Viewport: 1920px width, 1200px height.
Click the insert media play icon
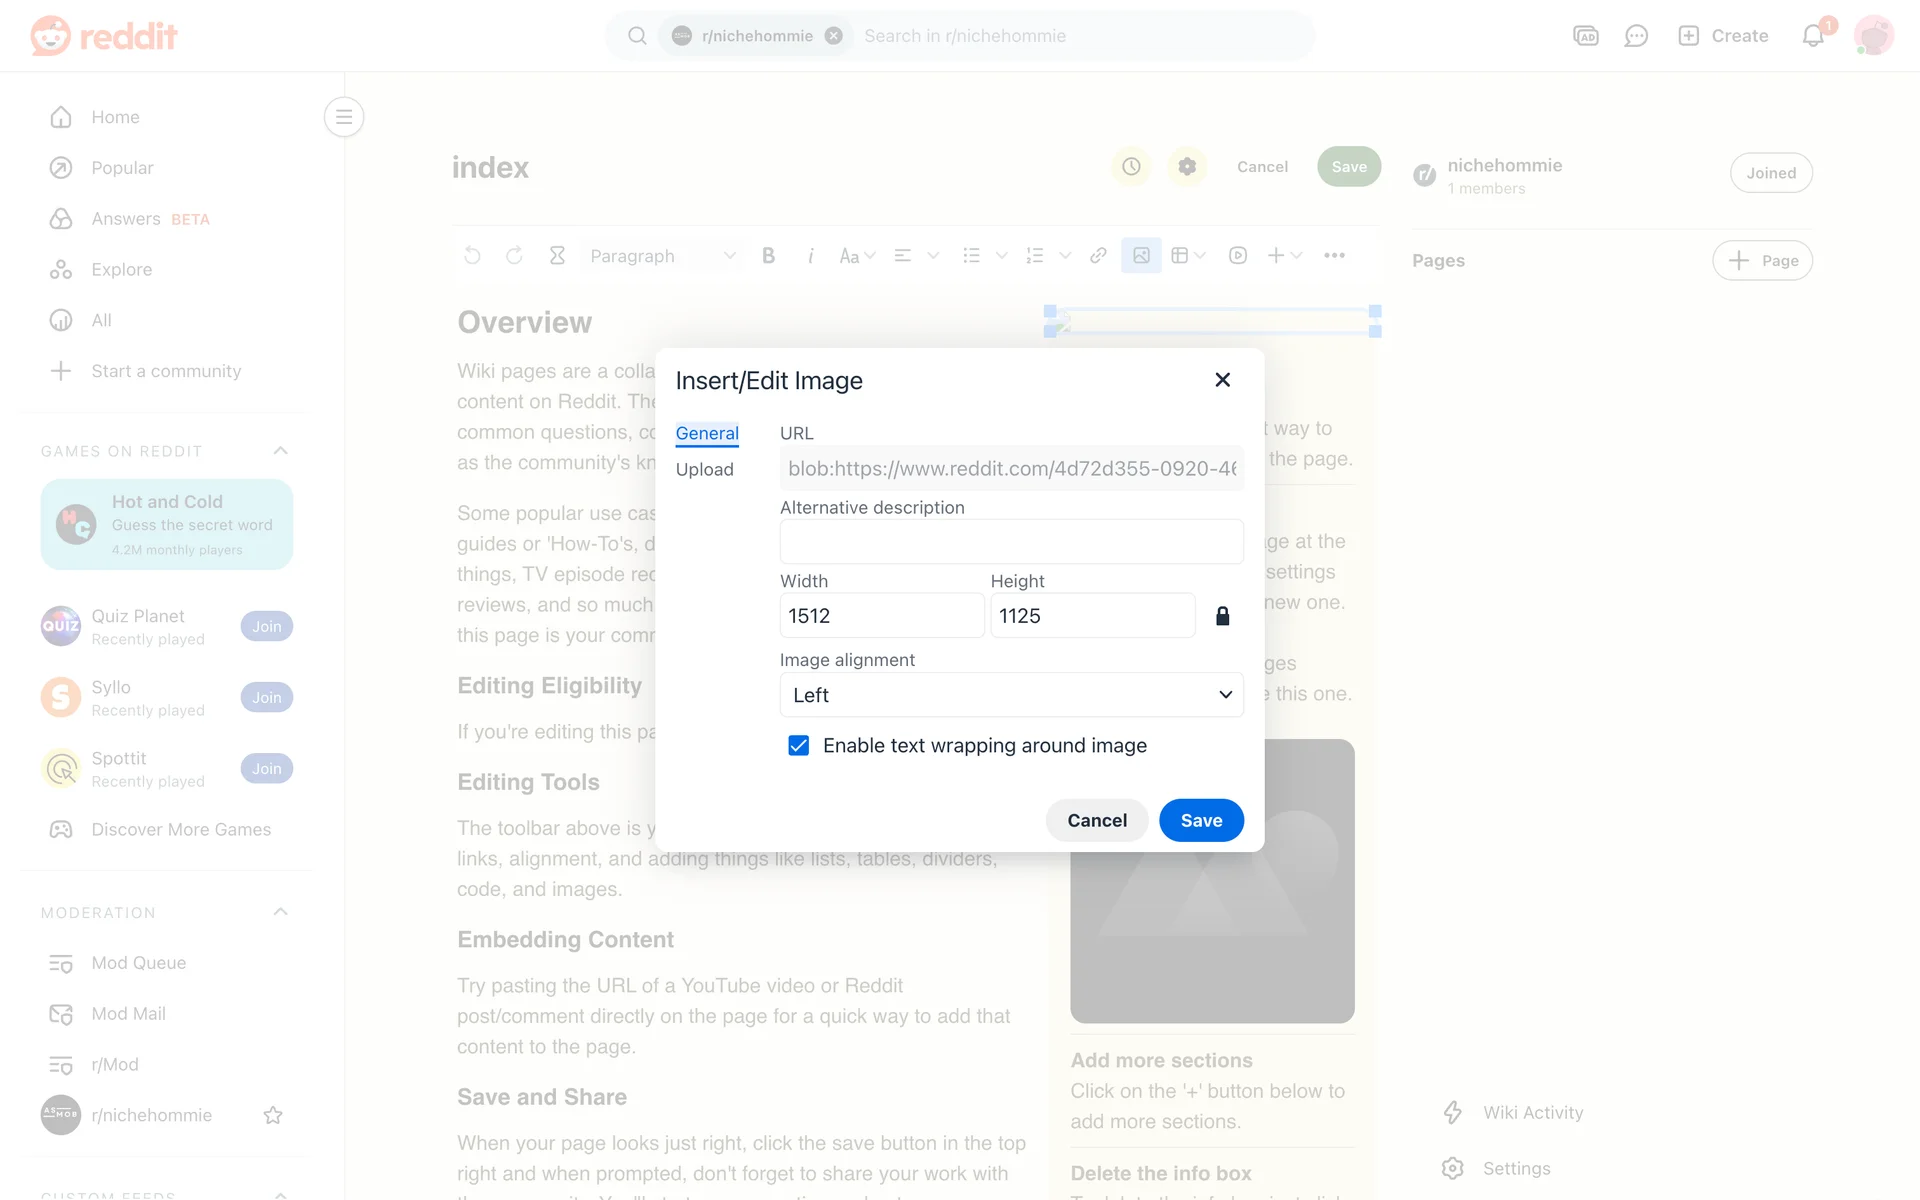pyautogui.click(x=1238, y=256)
